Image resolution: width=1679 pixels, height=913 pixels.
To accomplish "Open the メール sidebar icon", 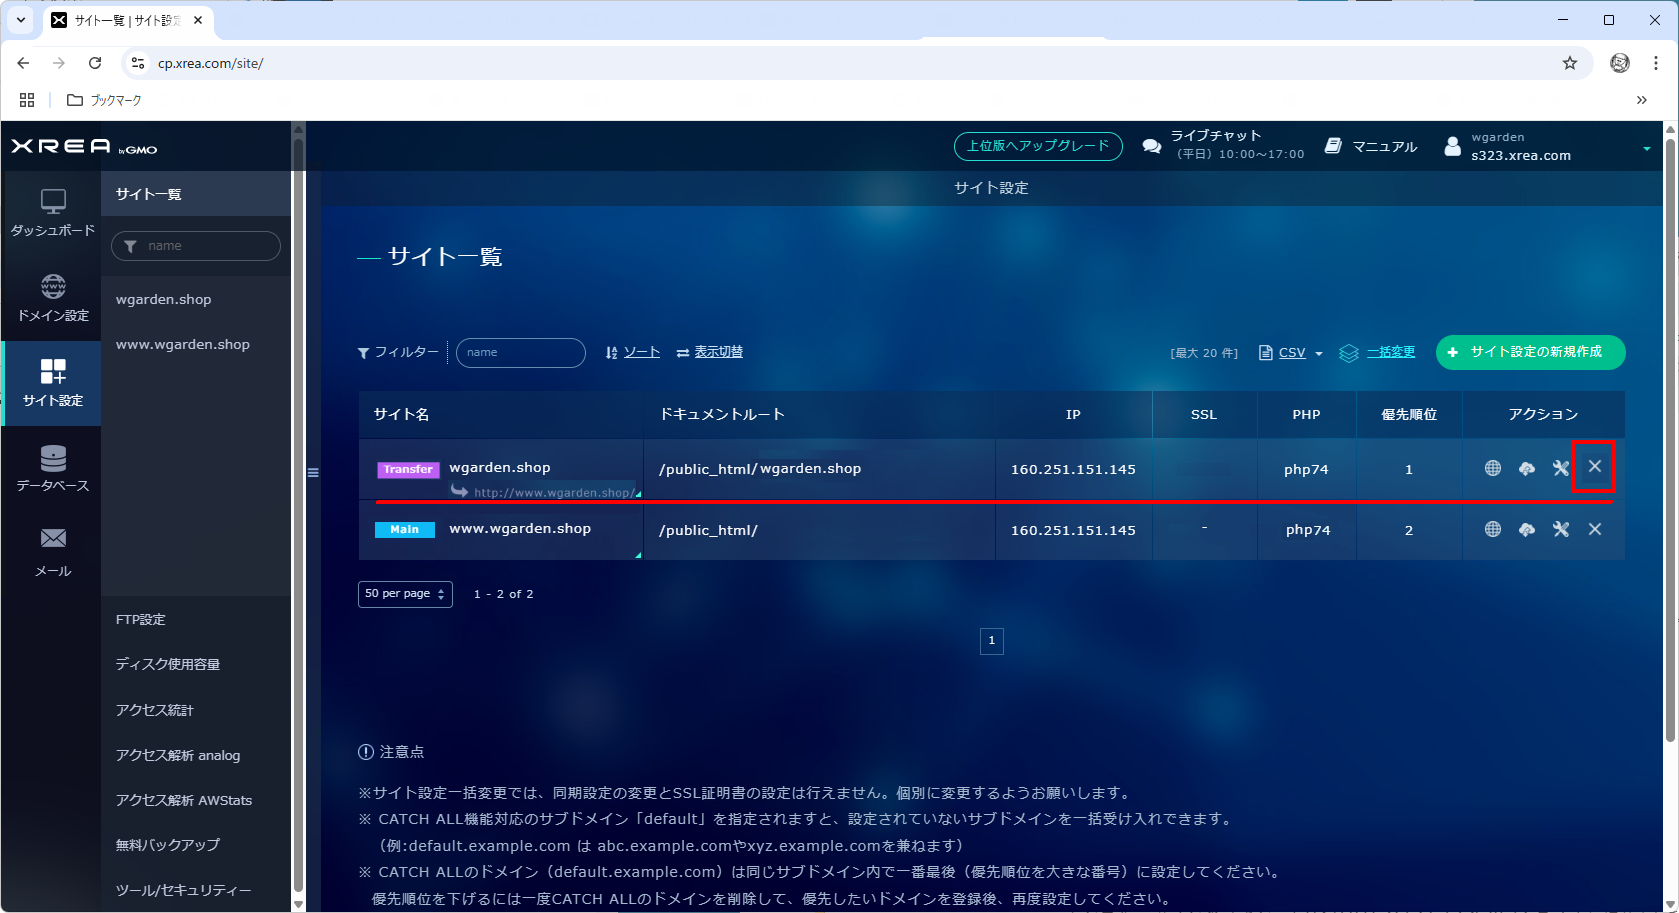I will coord(51,551).
